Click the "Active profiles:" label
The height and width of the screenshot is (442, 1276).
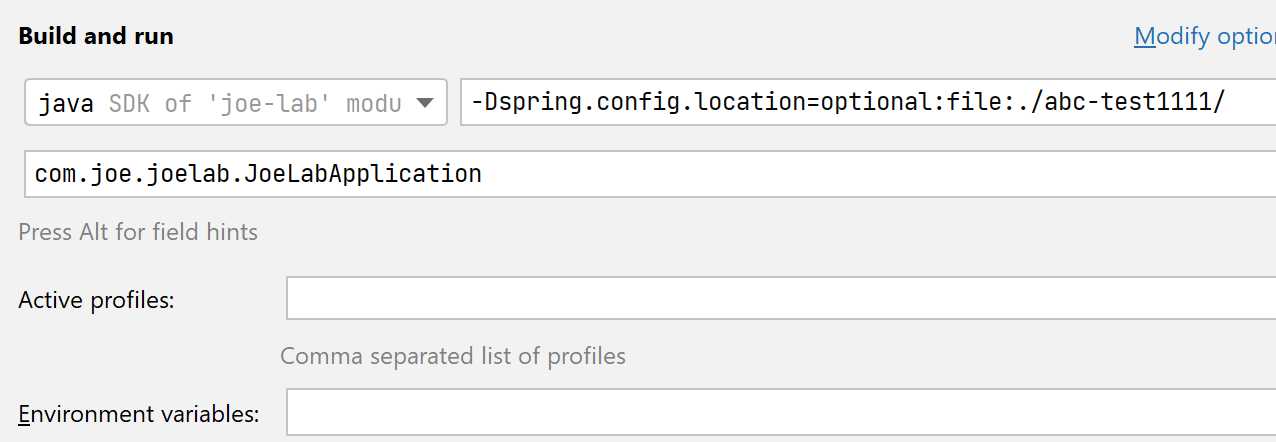point(96,300)
